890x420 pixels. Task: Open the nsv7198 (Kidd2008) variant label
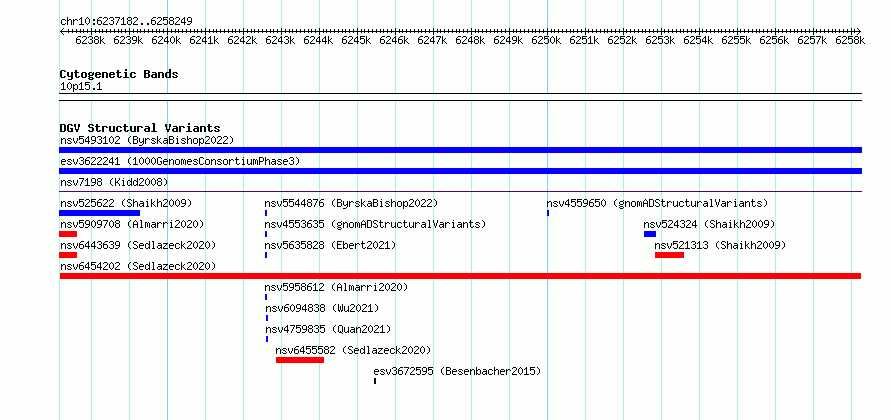click(114, 182)
